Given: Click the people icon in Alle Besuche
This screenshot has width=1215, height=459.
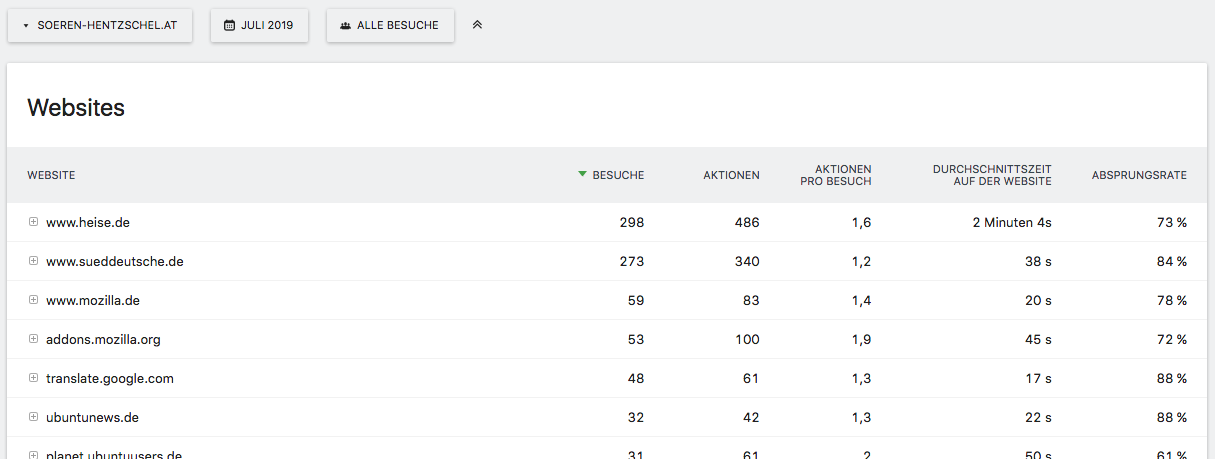Looking at the screenshot, I should pyautogui.click(x=345, y=26).
